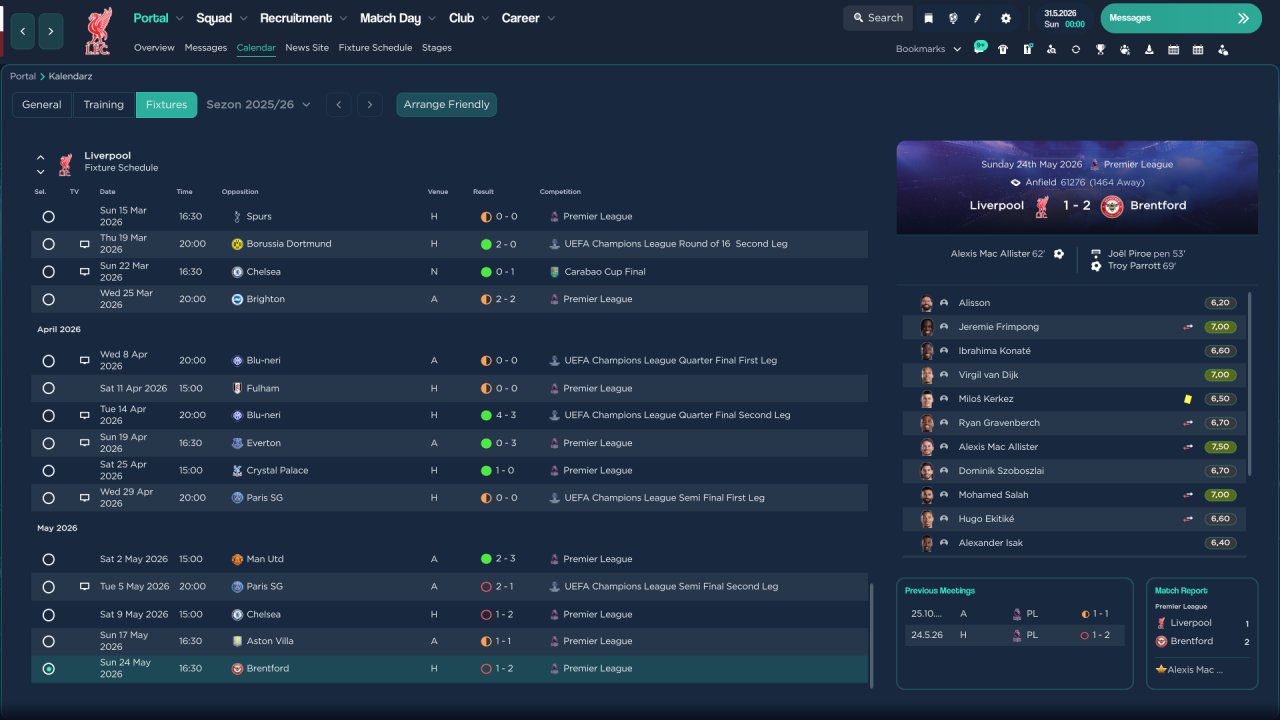The width and height of the screenshot is (1280, 720).
Task: Click the goal ball icon next to Alexis Mac Allister 62'
Action: (x=1059, y=254)
